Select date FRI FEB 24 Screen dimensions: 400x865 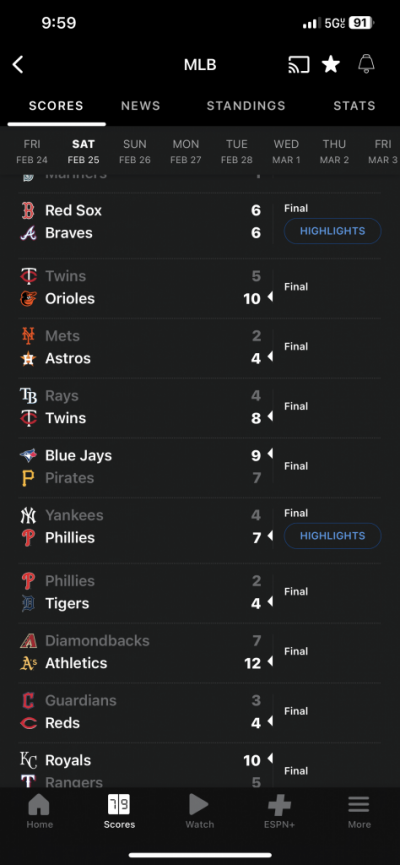(32, 152)
